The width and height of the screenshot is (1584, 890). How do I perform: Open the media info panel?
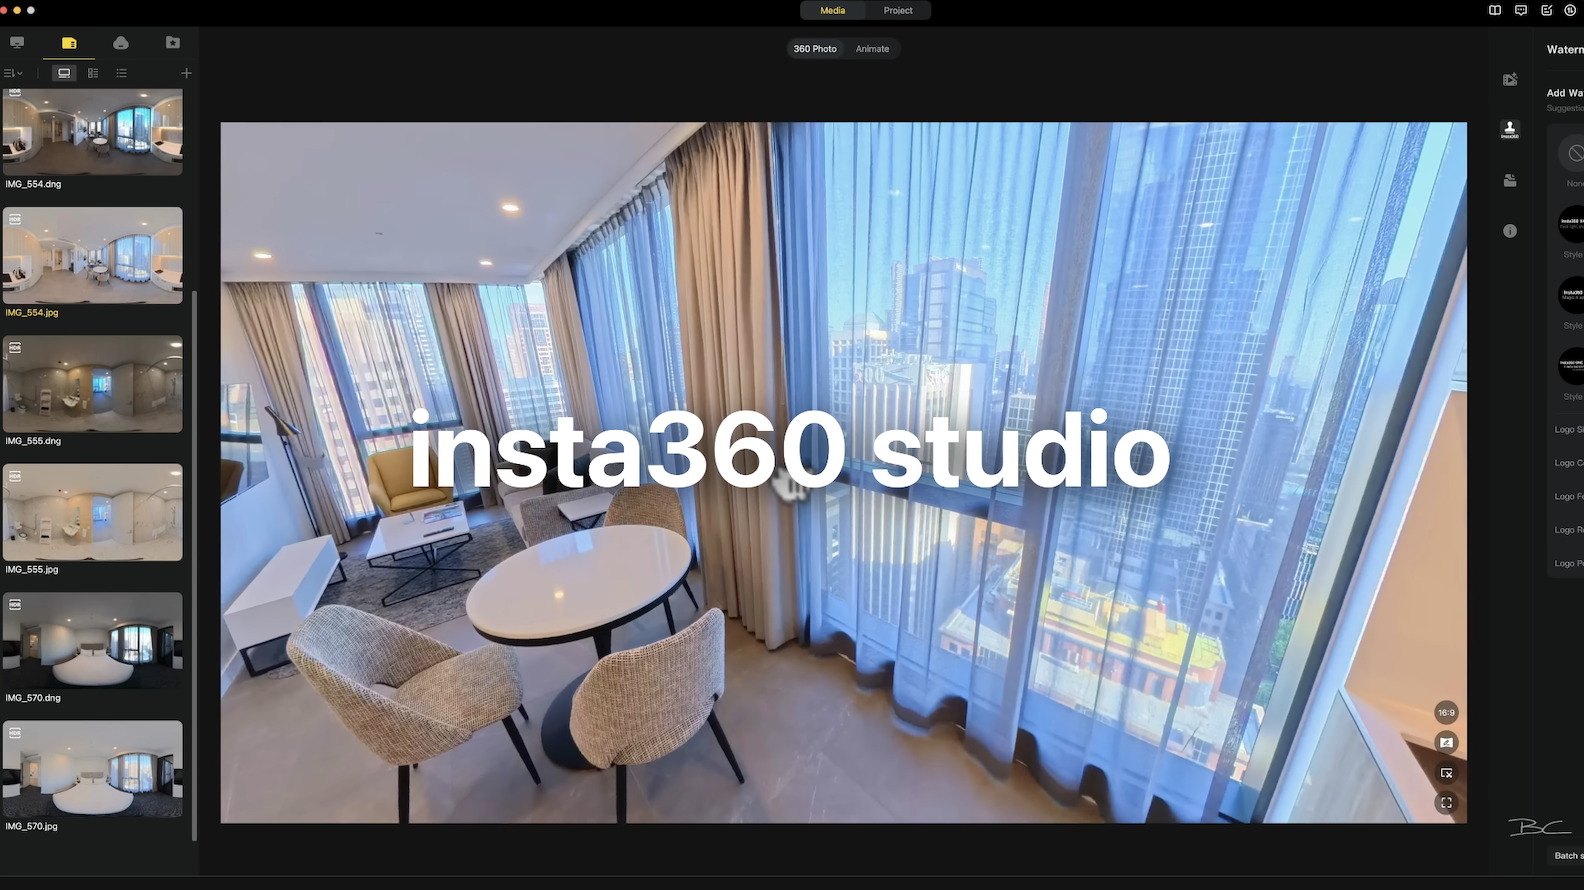coord(1510,231)
